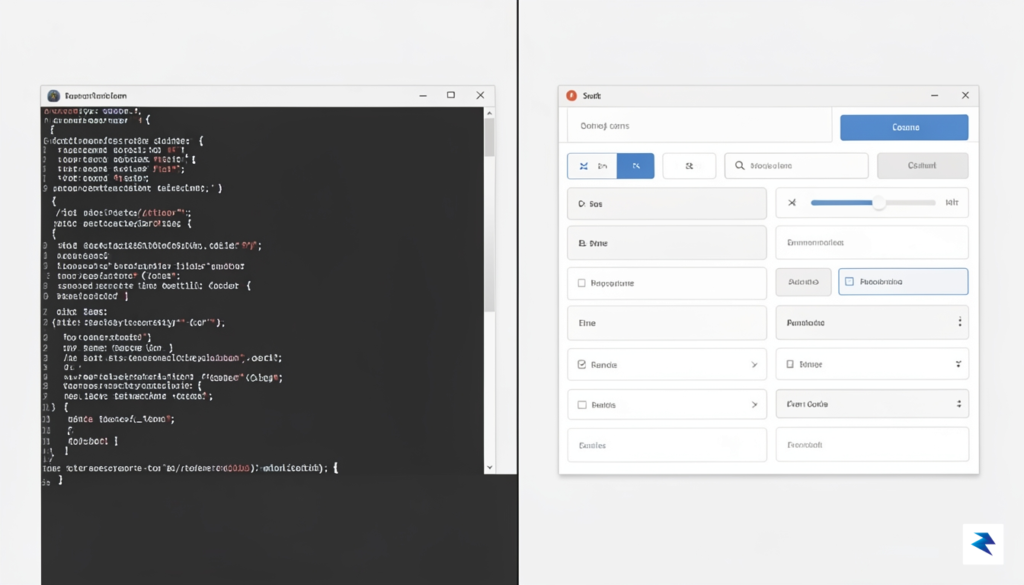Click the value label at the slider's end

[x=952, y=202]
